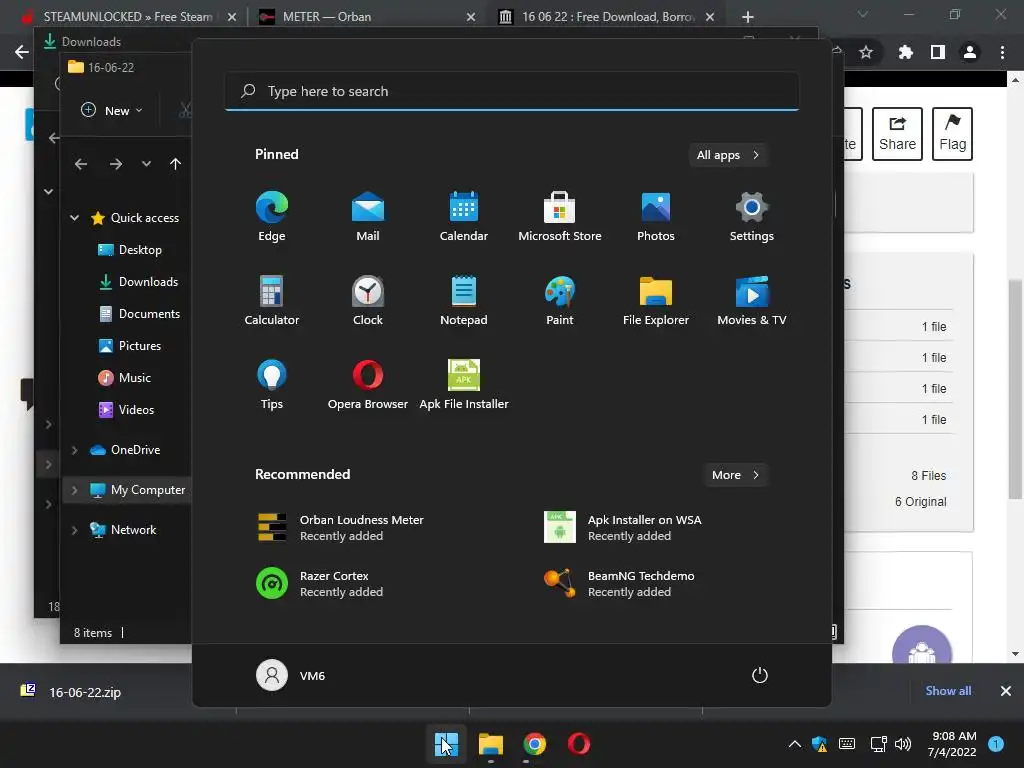Open the clock and date flyout
The width and height of the screenshot is (1024, 768).
(x=952, y=744)
